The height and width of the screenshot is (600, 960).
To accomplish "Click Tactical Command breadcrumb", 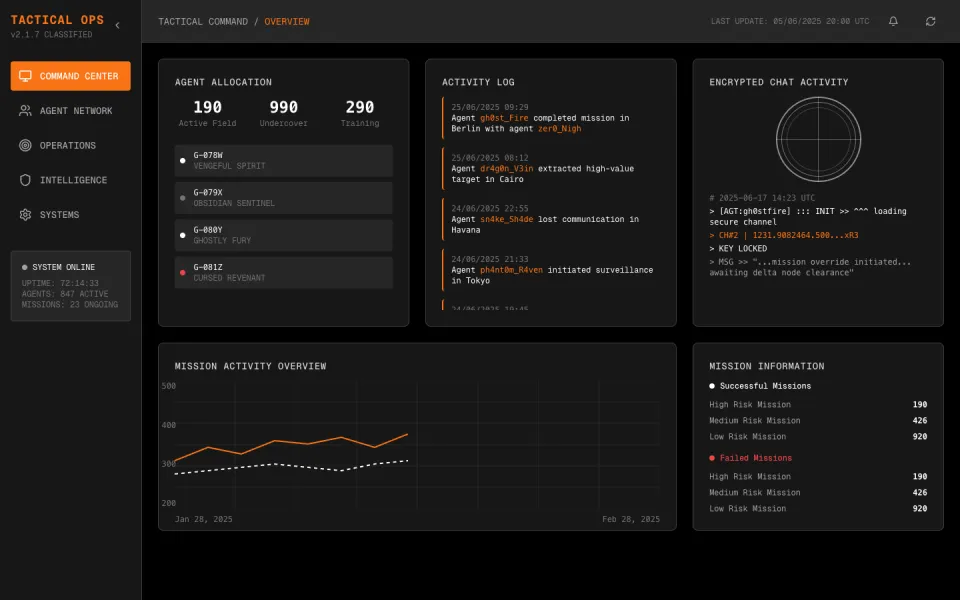I will pyautogui.click(x=203, y=21).
